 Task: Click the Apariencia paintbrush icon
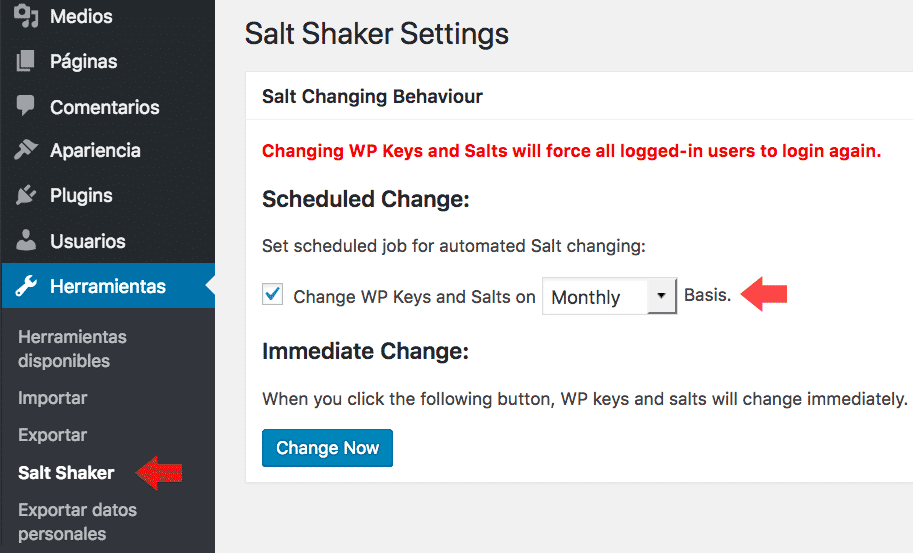[27, 150]
